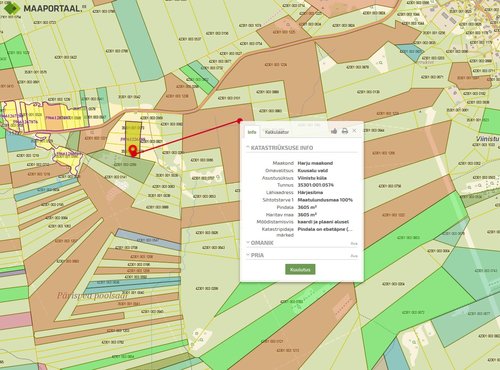
Task: Click the thumbs-up icon in the popup
Action: click(x=334, y=131)
